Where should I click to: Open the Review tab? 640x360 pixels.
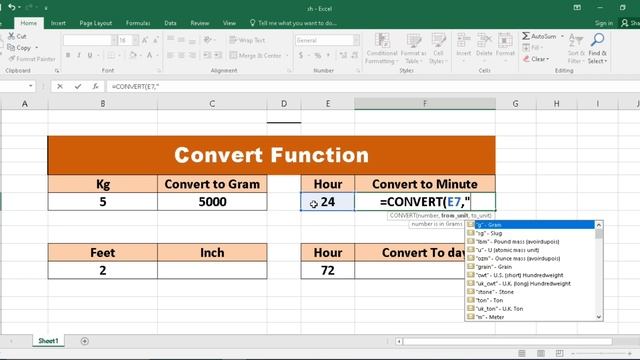click(x=200, y=23)
